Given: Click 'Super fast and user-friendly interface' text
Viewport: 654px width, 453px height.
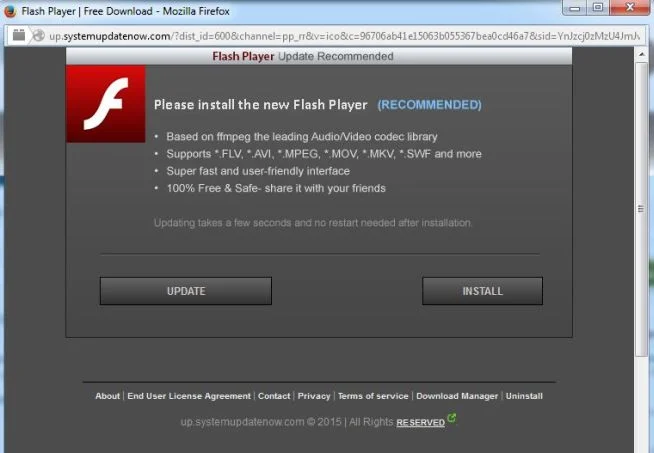Looking at the screenshot, I should pos(258,171).
